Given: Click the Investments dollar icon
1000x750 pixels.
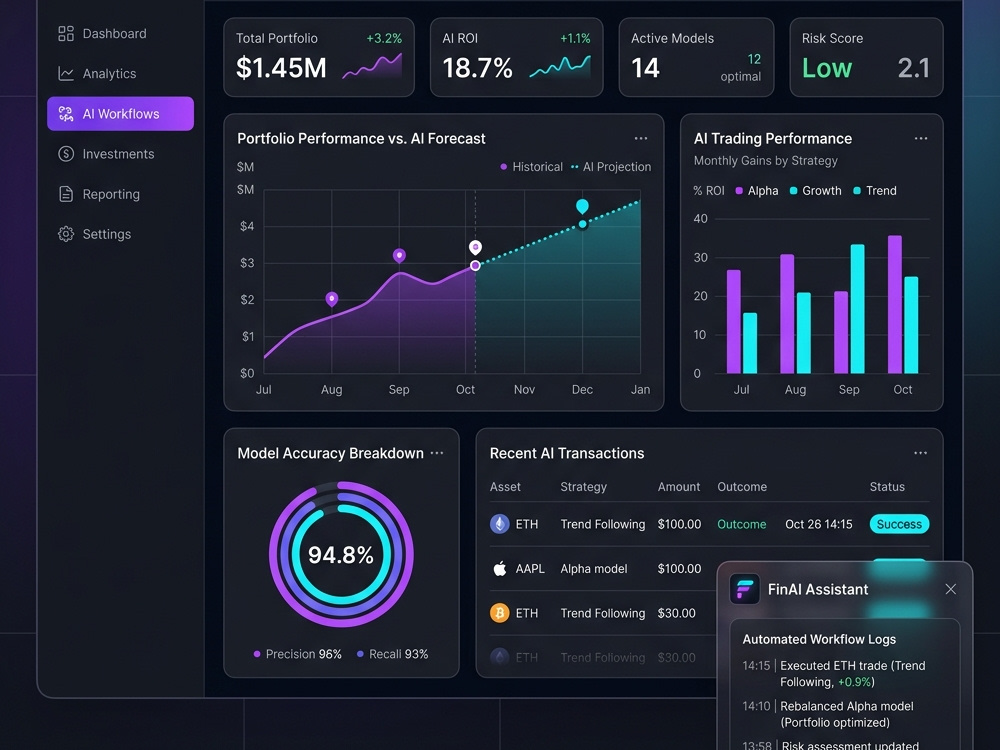Looking at the screenshot, I should [66, 154].
